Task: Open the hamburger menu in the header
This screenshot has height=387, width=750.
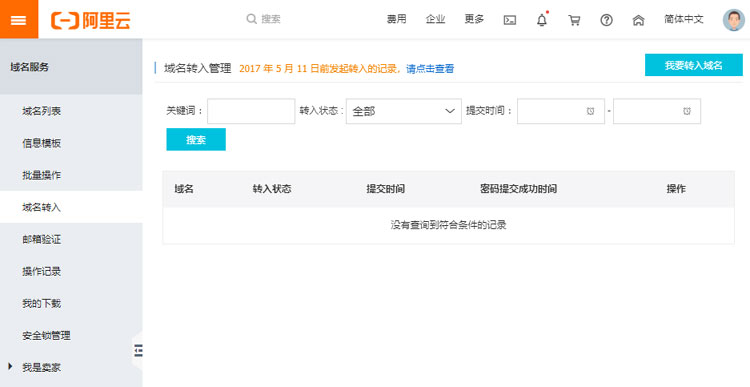Action: [x=19, y=19]
